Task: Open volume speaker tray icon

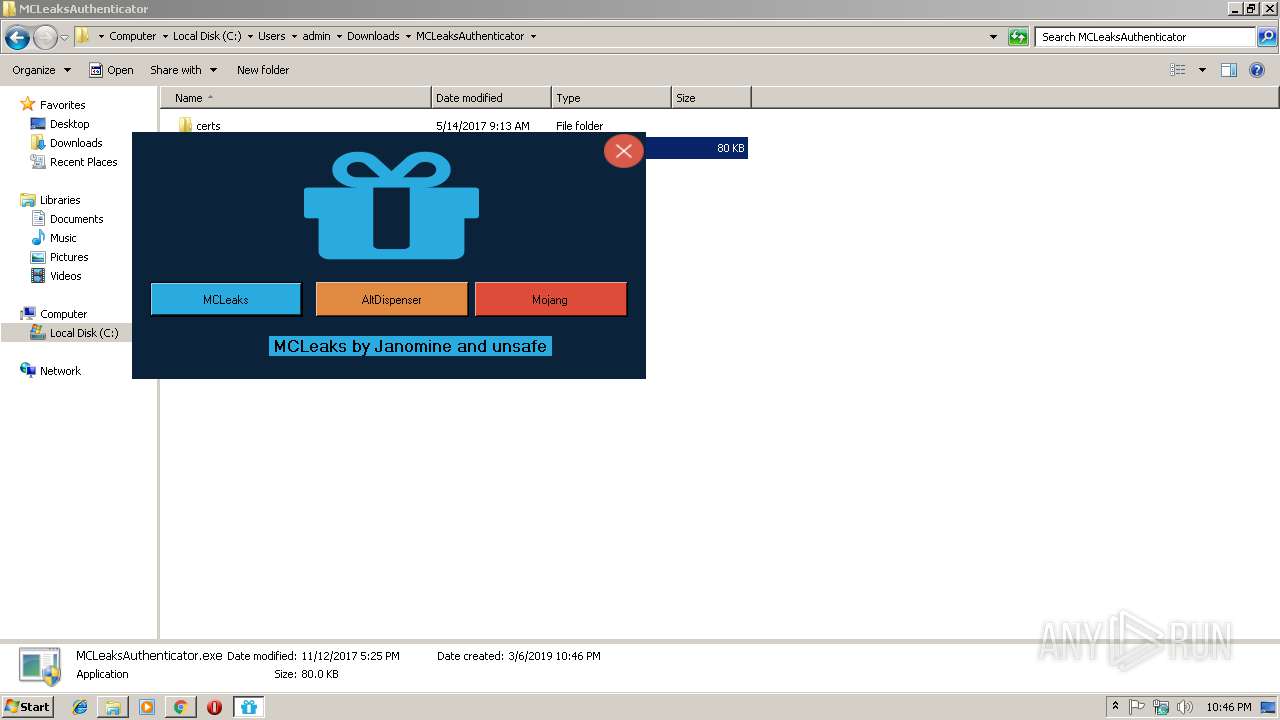Action: 1185,707
